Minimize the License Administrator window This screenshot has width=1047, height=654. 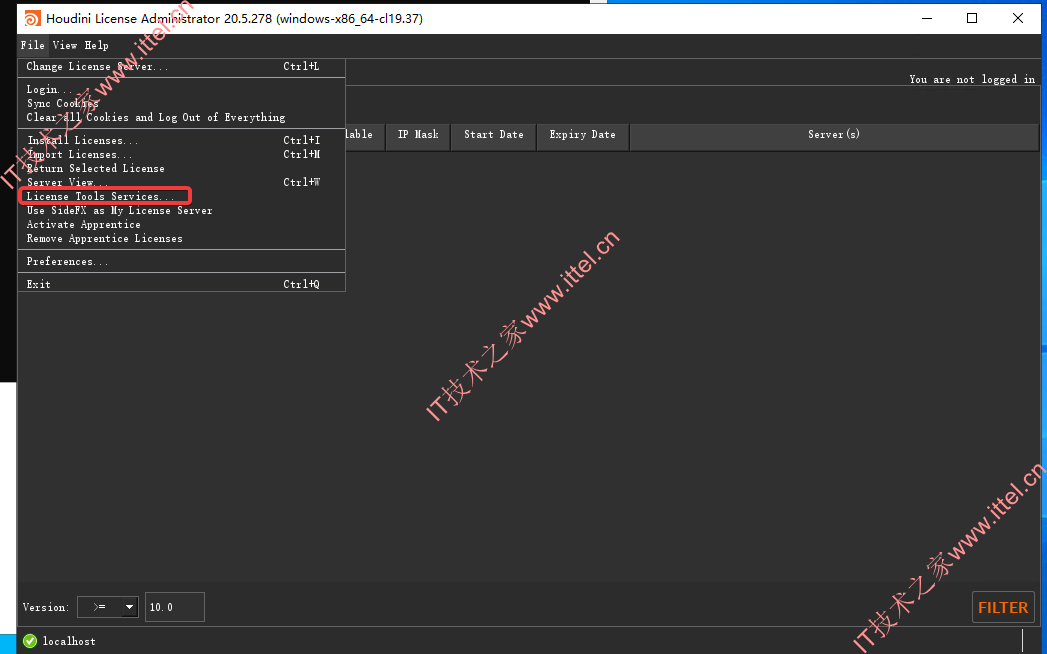pyautogui.click(x=927, y=18)
